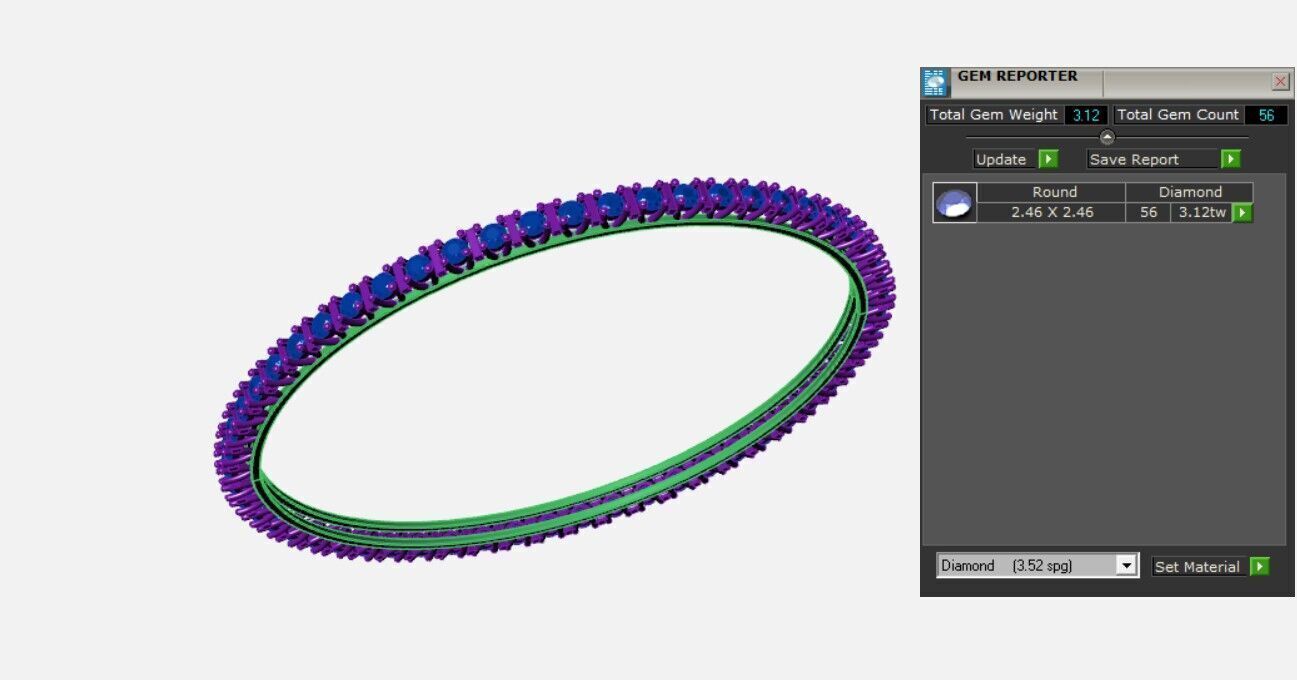Click the Total Gem Weight label
Image resolution: width=1297 pixels, height=680 pixels.
(993, 115)
